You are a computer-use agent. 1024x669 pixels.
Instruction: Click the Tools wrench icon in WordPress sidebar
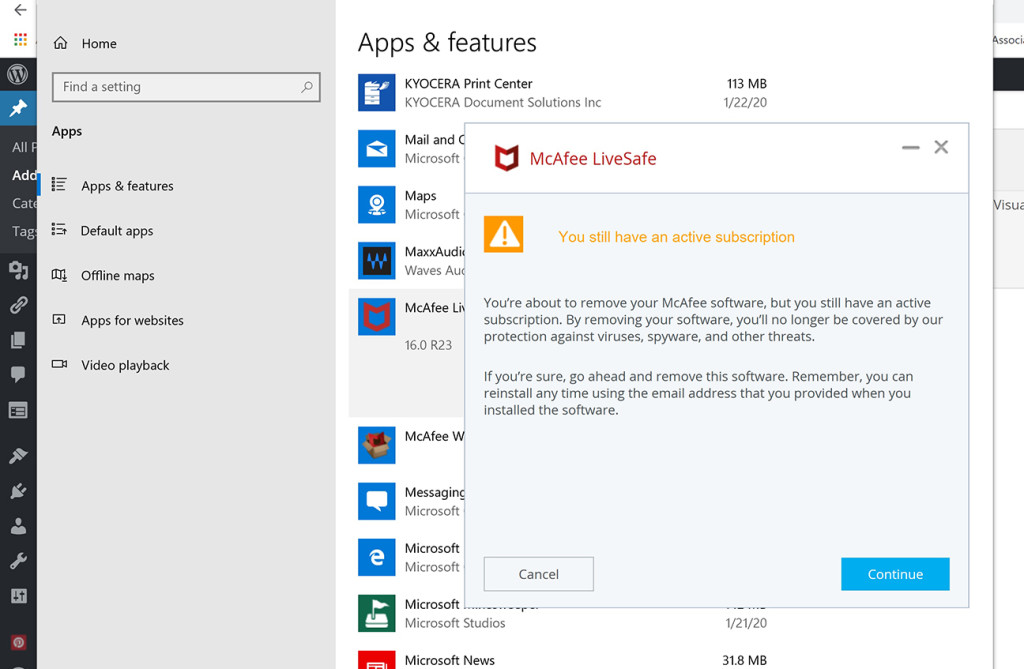pyautogui.click(x=18, y=561)
